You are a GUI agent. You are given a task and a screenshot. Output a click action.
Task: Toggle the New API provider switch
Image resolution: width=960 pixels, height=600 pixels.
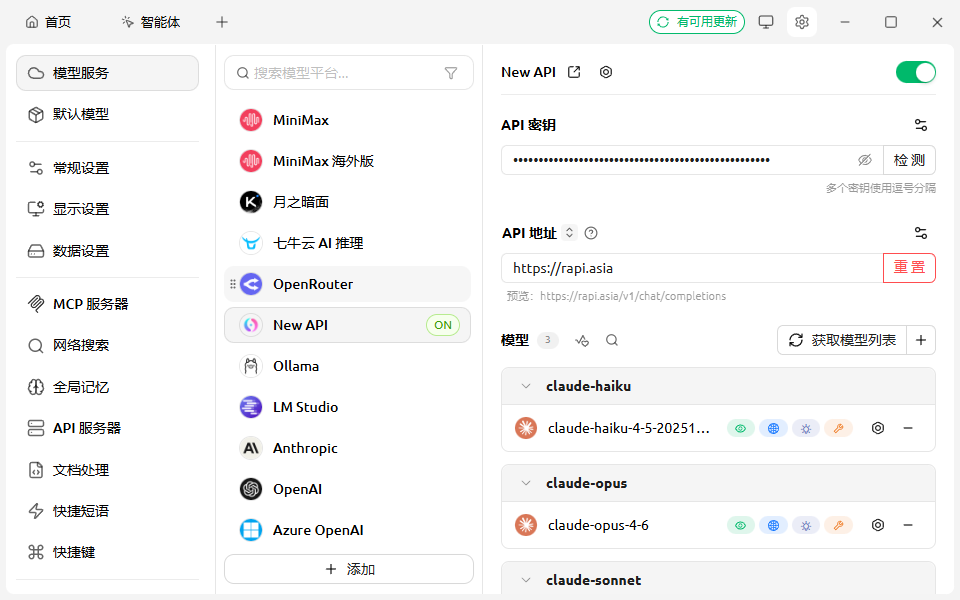tap(915, 72)
